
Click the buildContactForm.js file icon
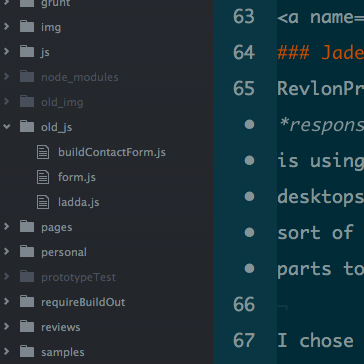(43, 152)
